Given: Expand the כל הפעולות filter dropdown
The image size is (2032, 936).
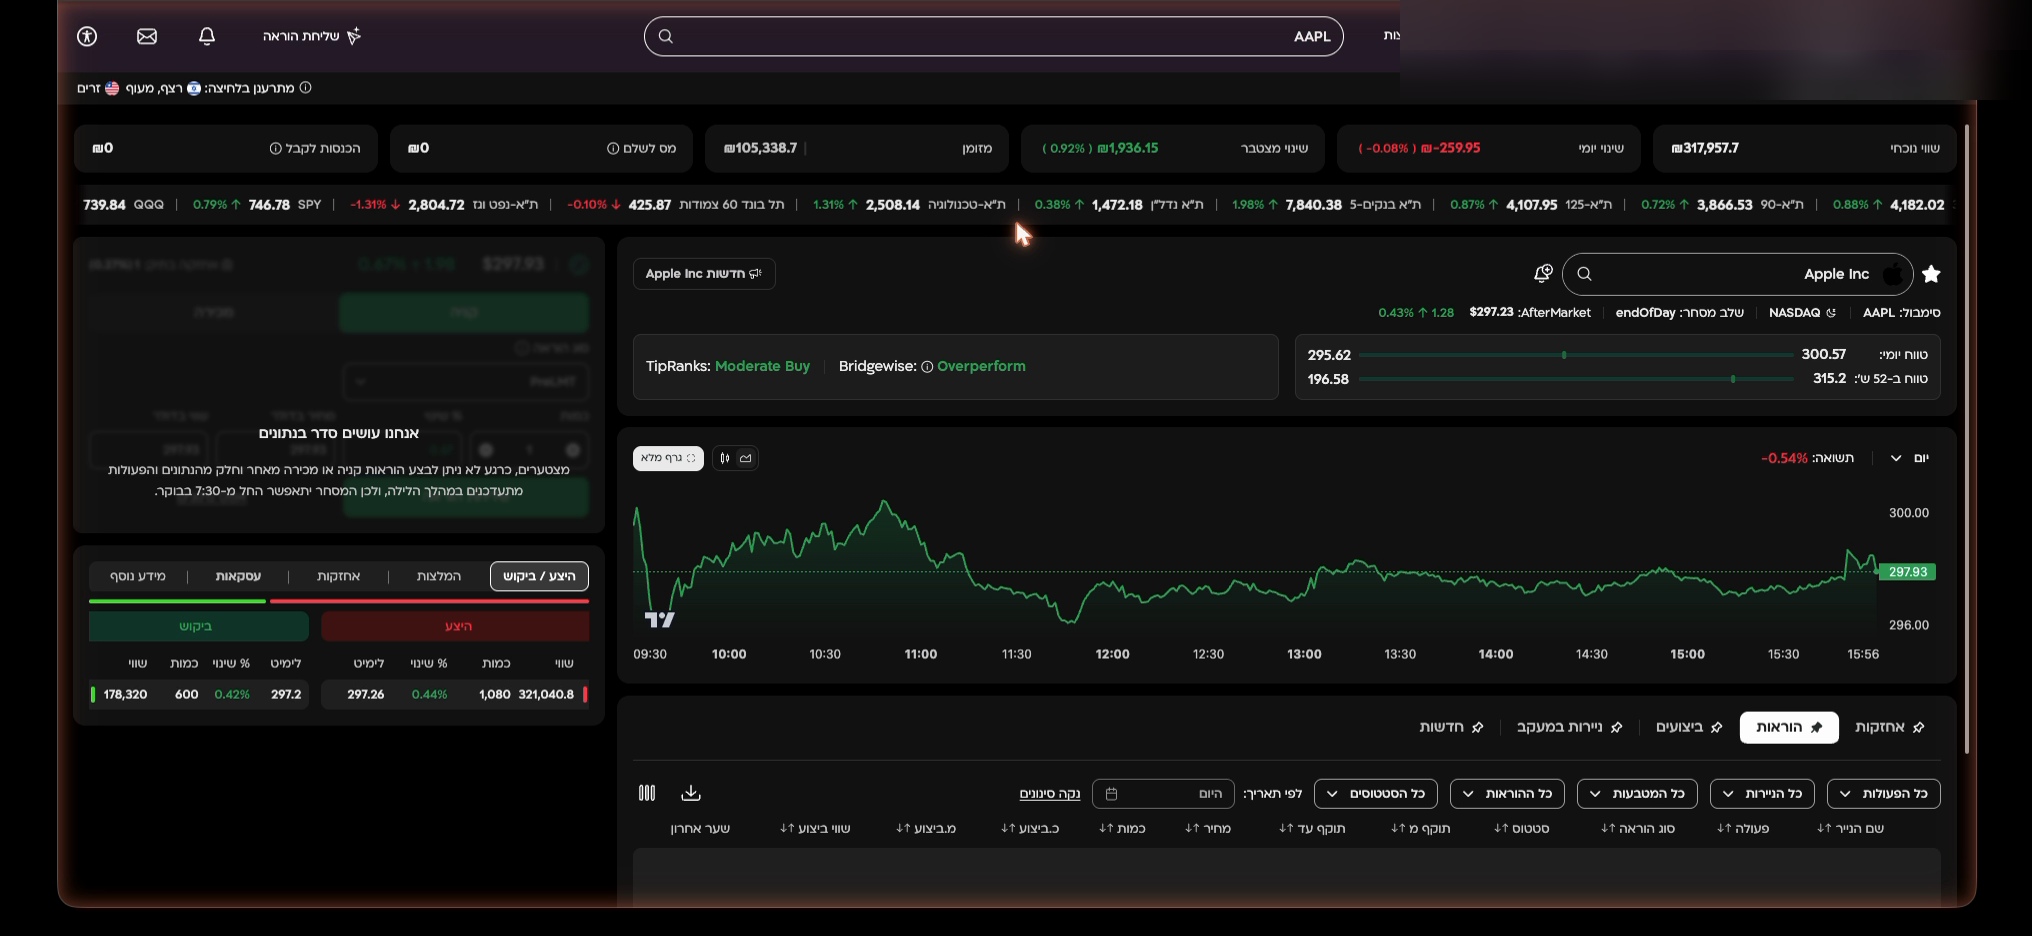Looking at the screenshot, I should [1884, 793].
